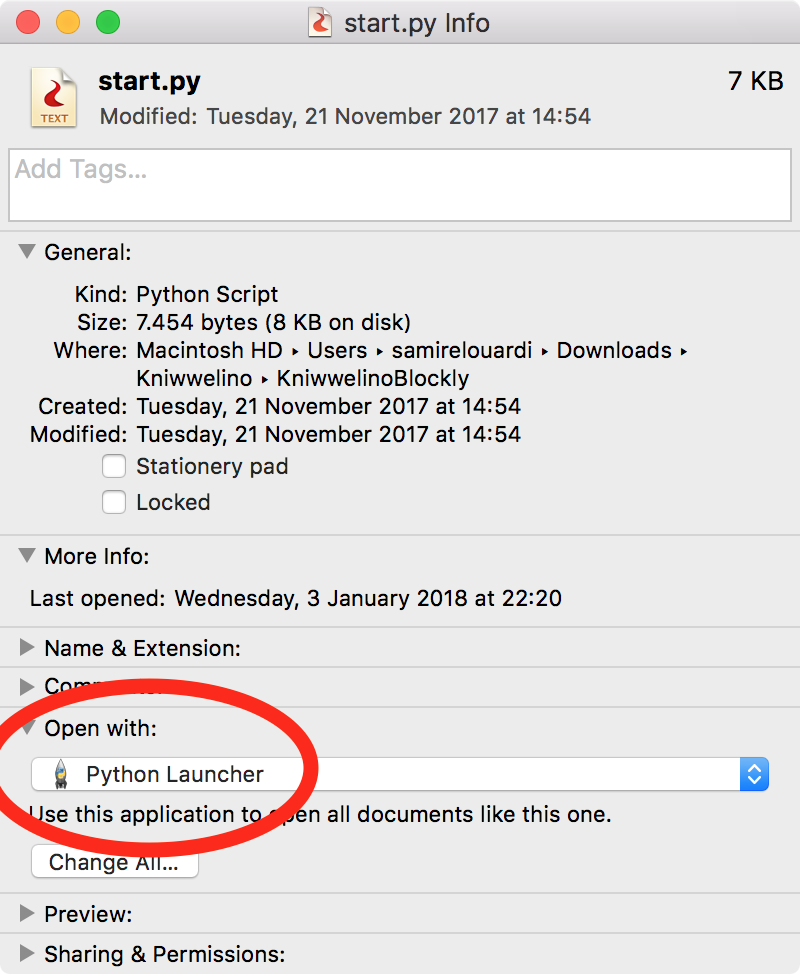Image resolution: width=800 pixels, height=974 pixels.
Task: Close the Info window with red button
Action: tap(28, 22)
